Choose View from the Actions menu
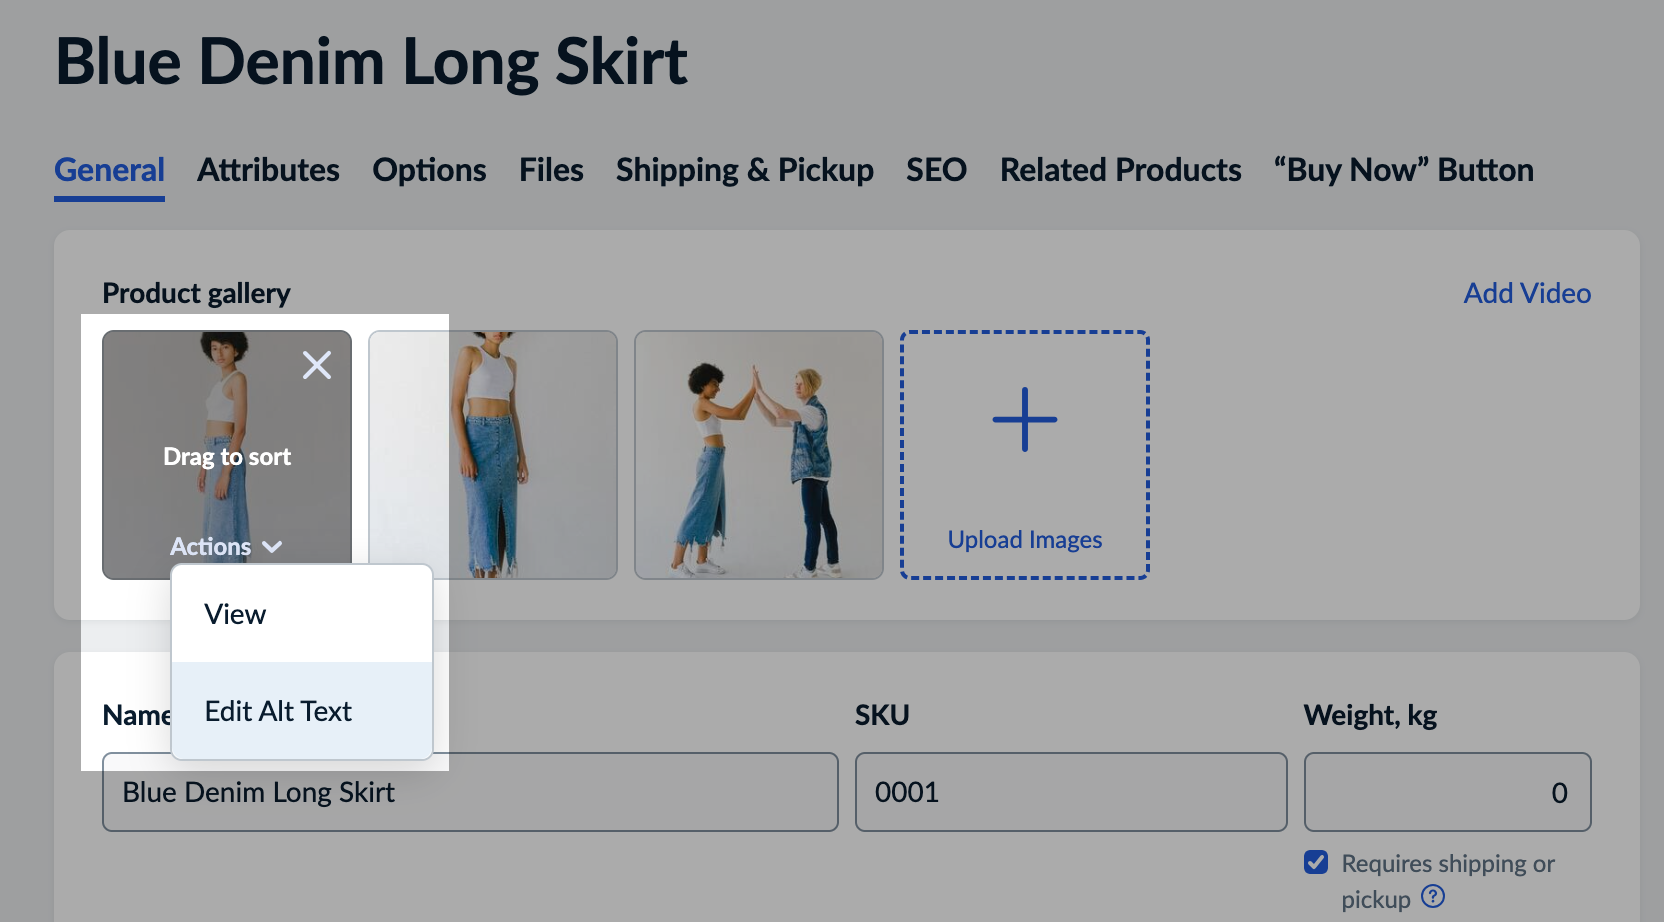Screen dimensions: 1664x922 (x=236, y=614)
